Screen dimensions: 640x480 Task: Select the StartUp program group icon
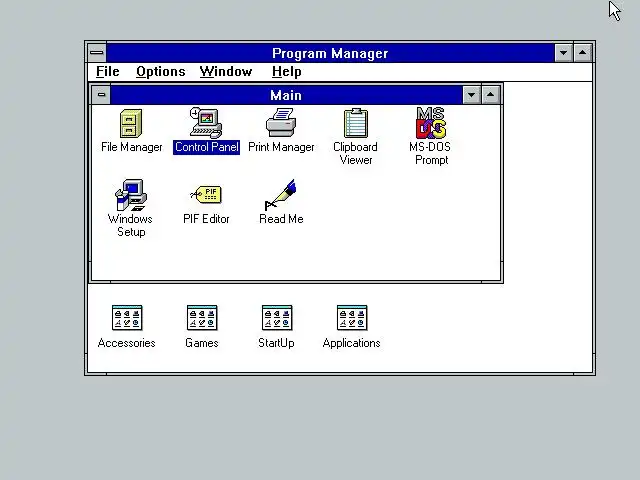click(x=277, y=318)
